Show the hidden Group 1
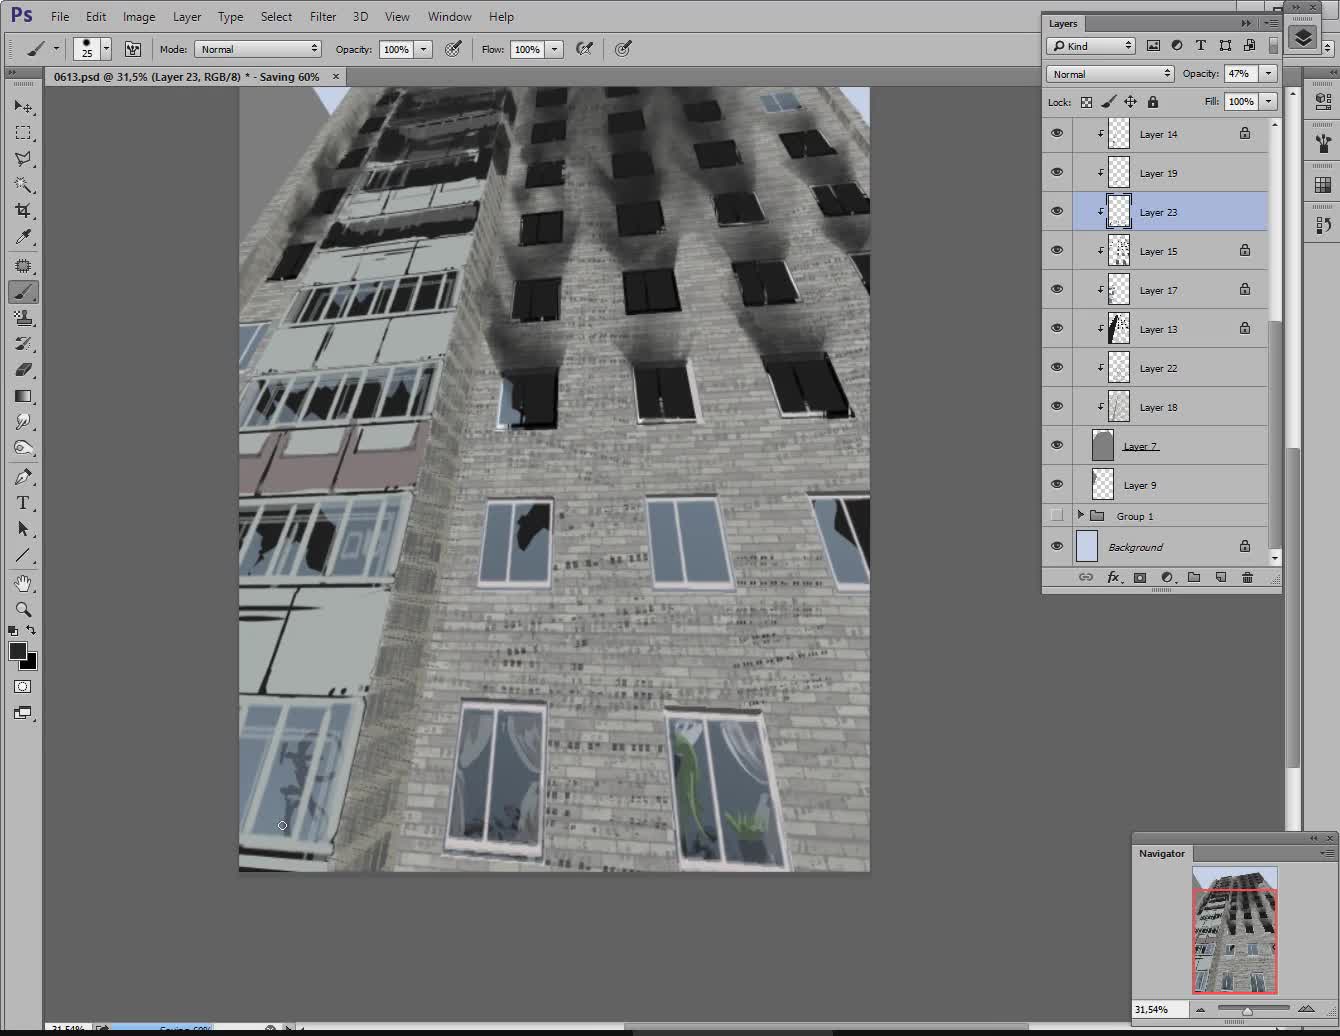The height and width of the screenshot is (1036, 1340). pos(1057,515)
